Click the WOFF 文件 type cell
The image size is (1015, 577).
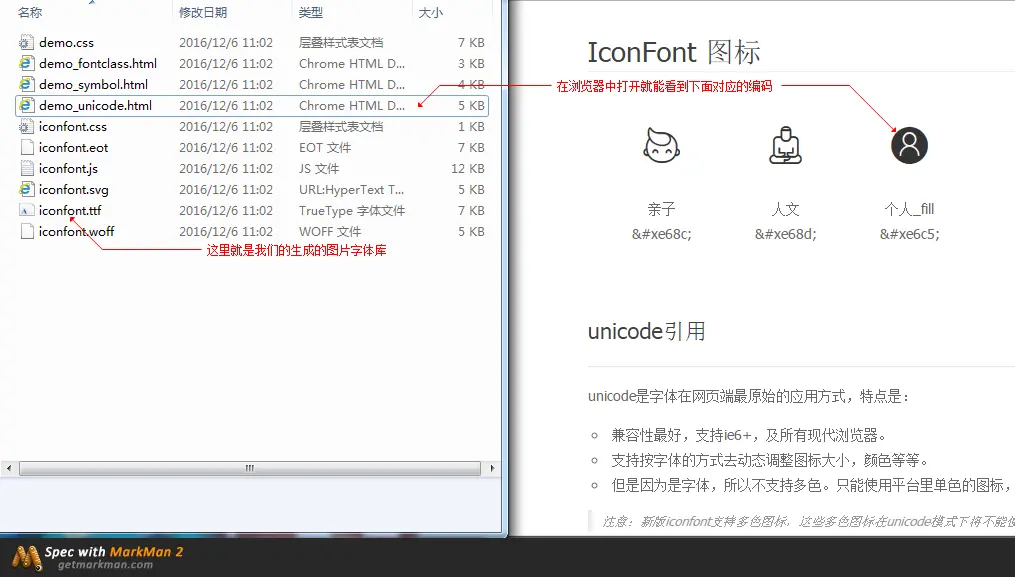coord(329,232)
